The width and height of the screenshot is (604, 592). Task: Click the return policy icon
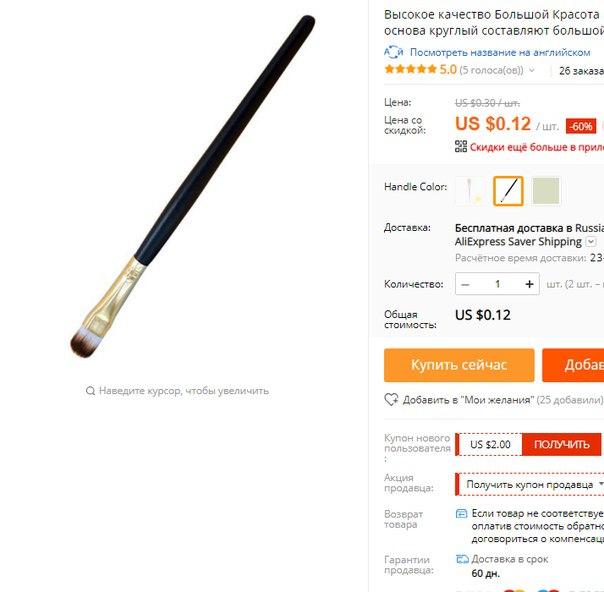coord(461,513)
